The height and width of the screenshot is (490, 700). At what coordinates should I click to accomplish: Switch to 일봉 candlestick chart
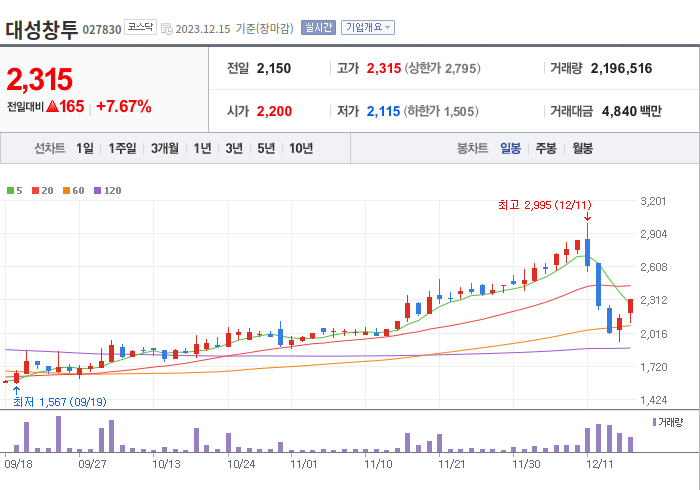pyautogui.click(x=510, y=148)
